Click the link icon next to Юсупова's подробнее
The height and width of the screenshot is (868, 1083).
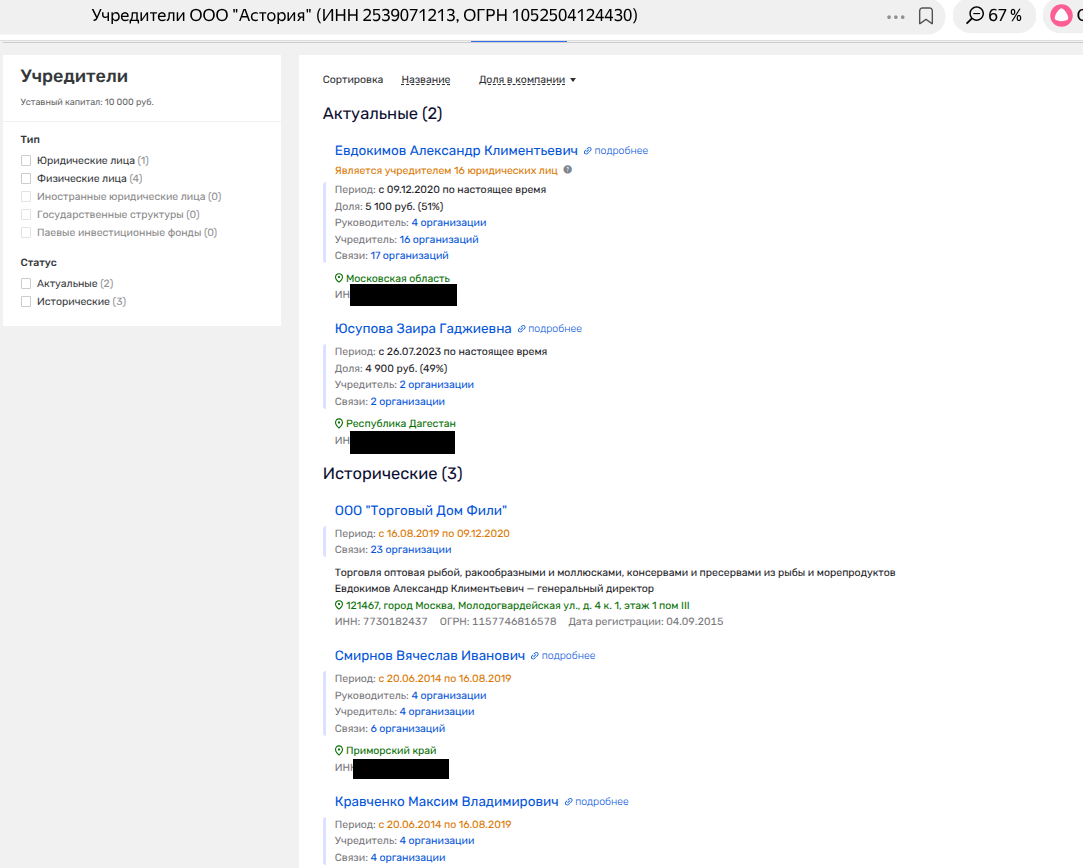point(521,329)
